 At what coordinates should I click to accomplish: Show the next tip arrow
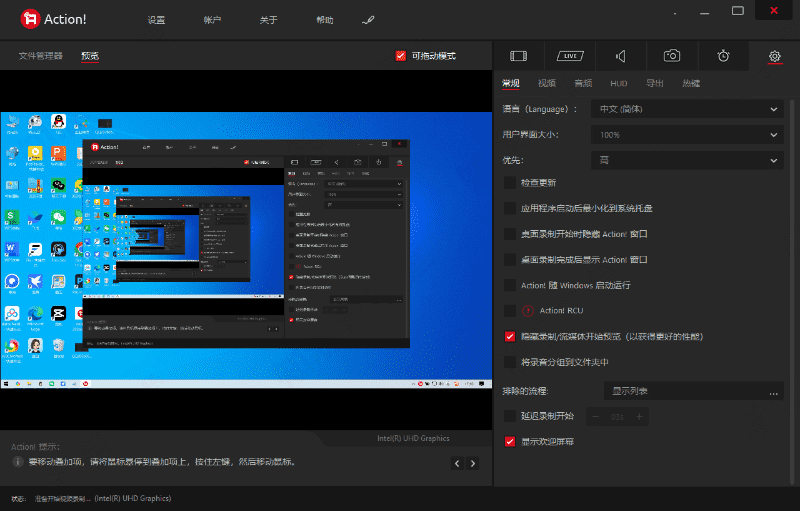tap(473, 464)
